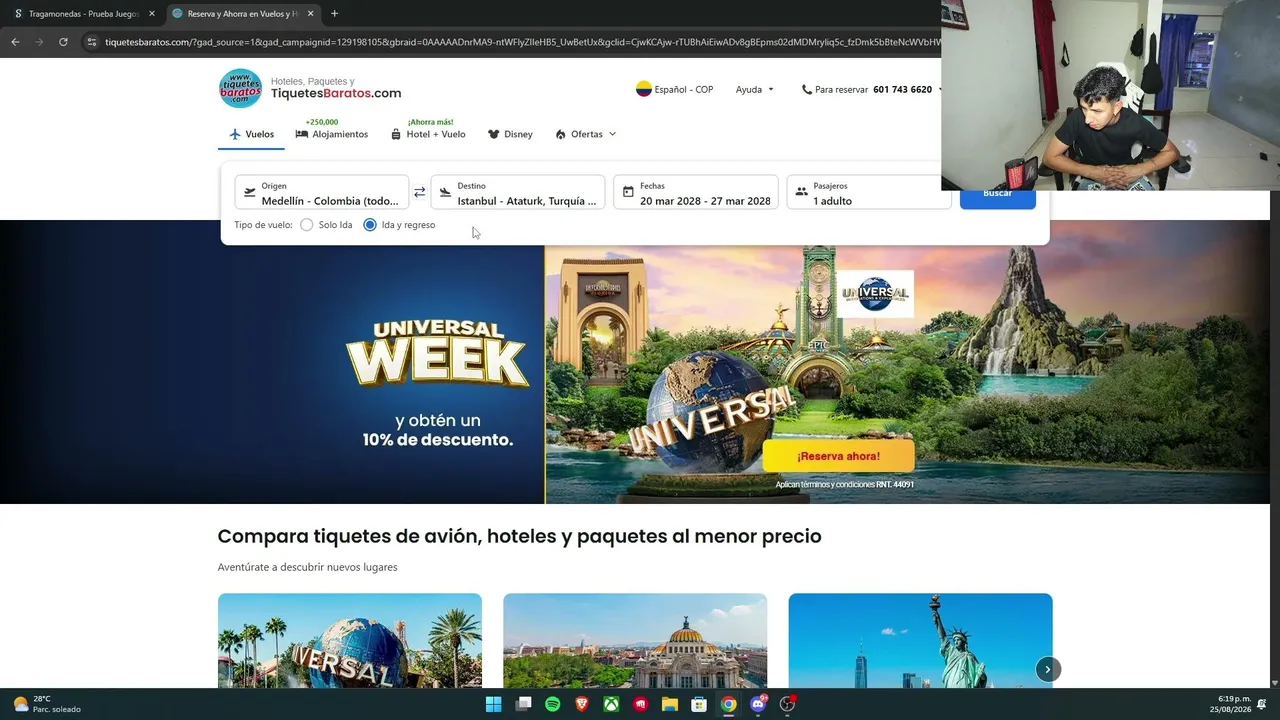Image resolution: width=1280 pixels, height=720 pixels.
Task: Open Brave browser from the taskbar
Action: pos(582,704)
